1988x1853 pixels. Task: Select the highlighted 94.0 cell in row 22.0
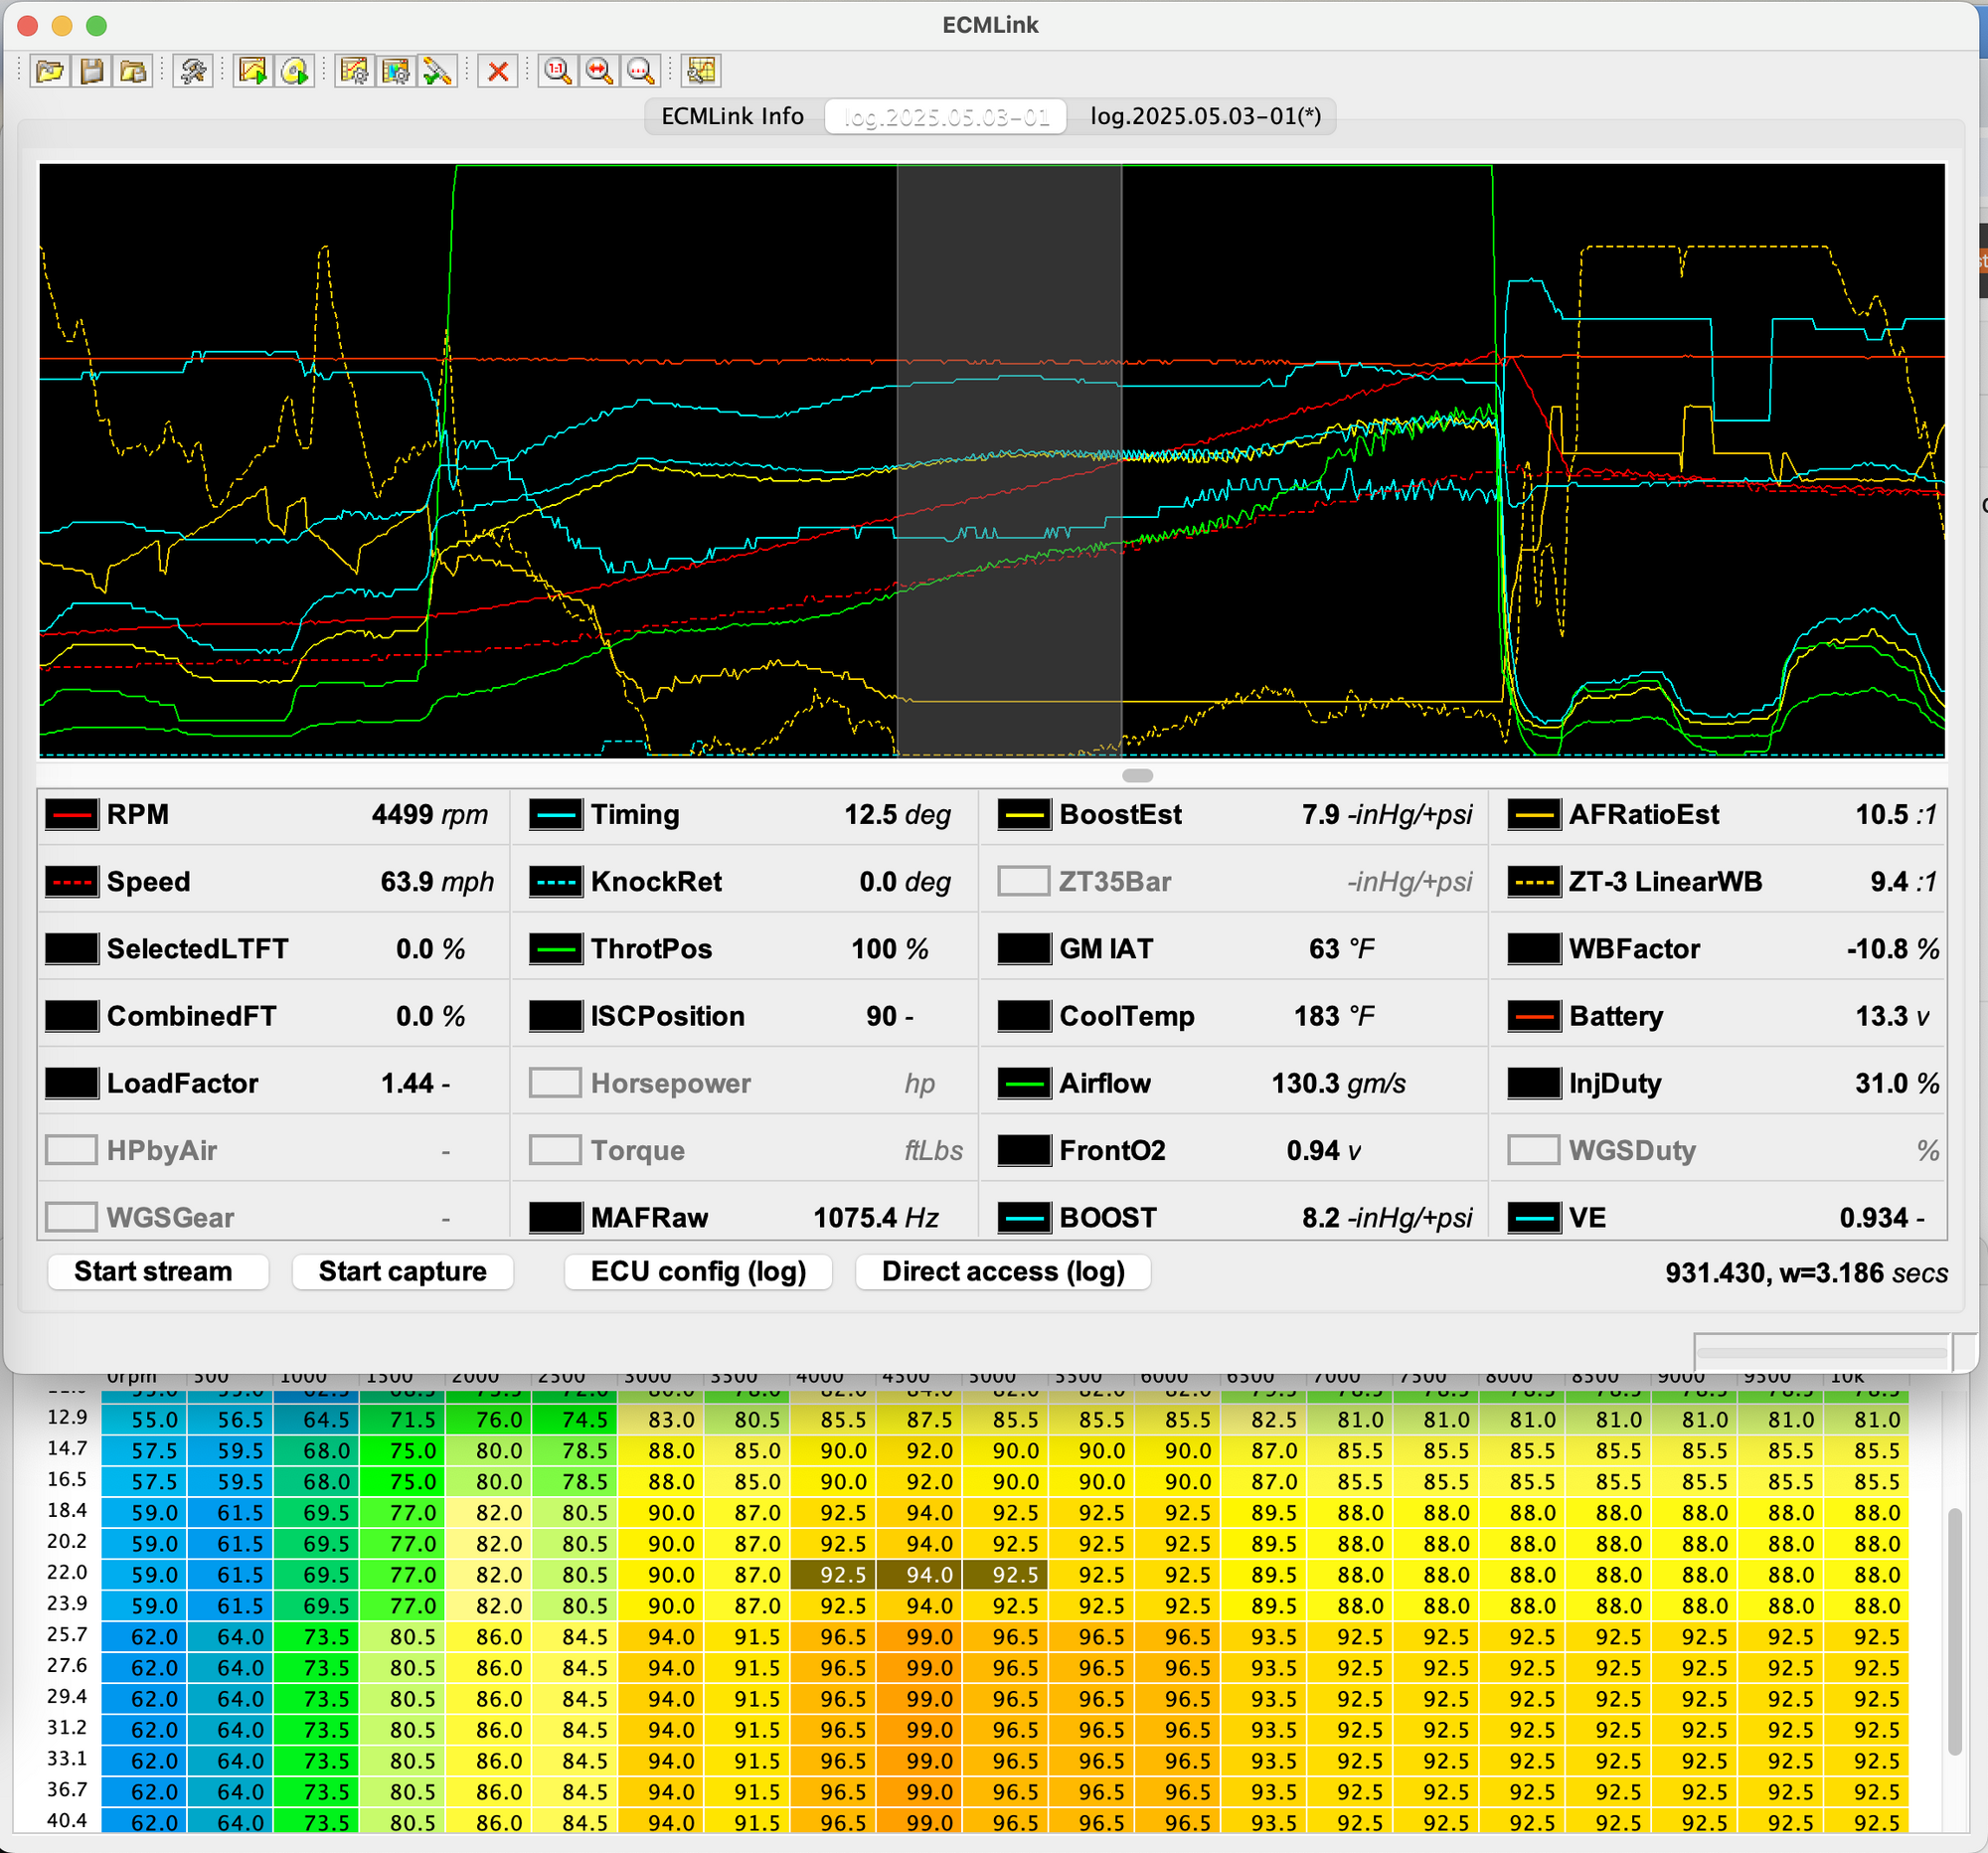(x=920, y=1575)
